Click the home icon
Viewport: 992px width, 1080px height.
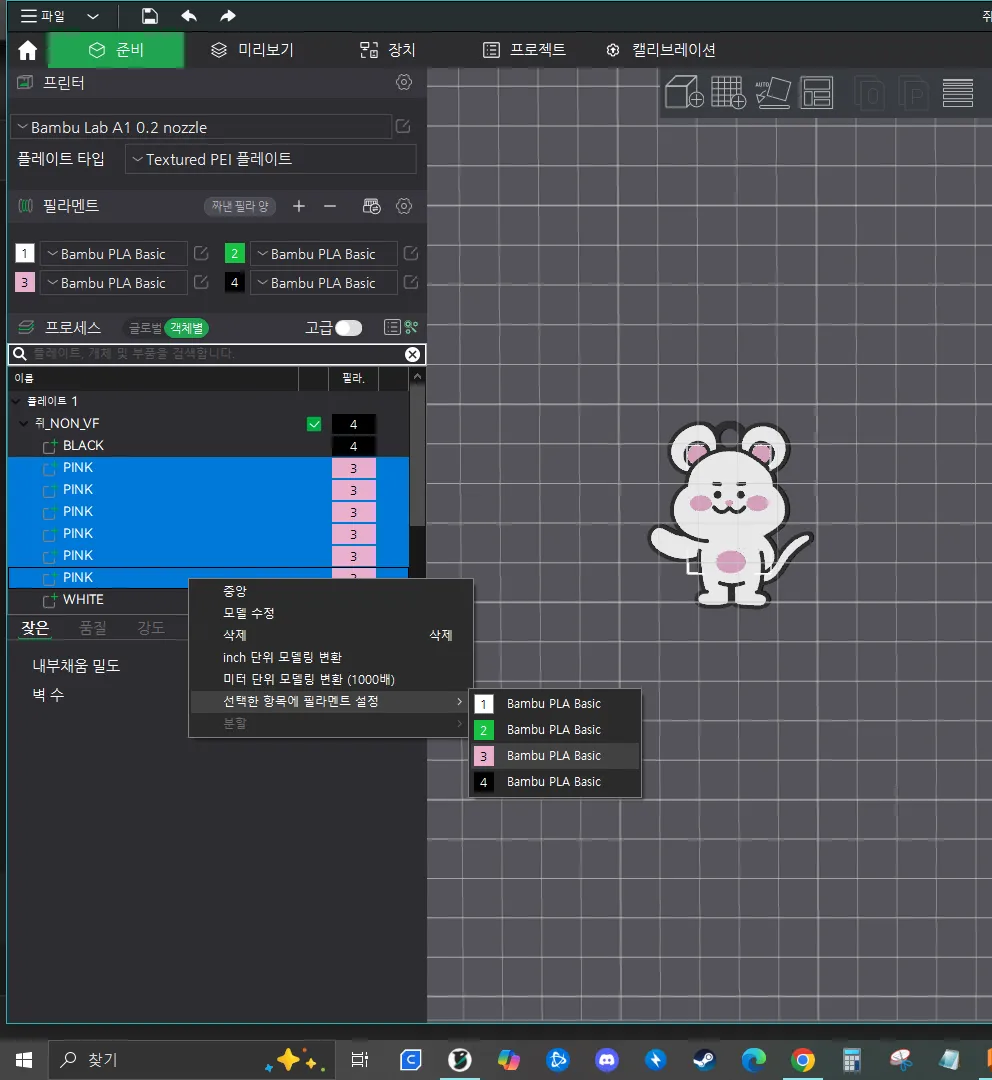(28, 50)
